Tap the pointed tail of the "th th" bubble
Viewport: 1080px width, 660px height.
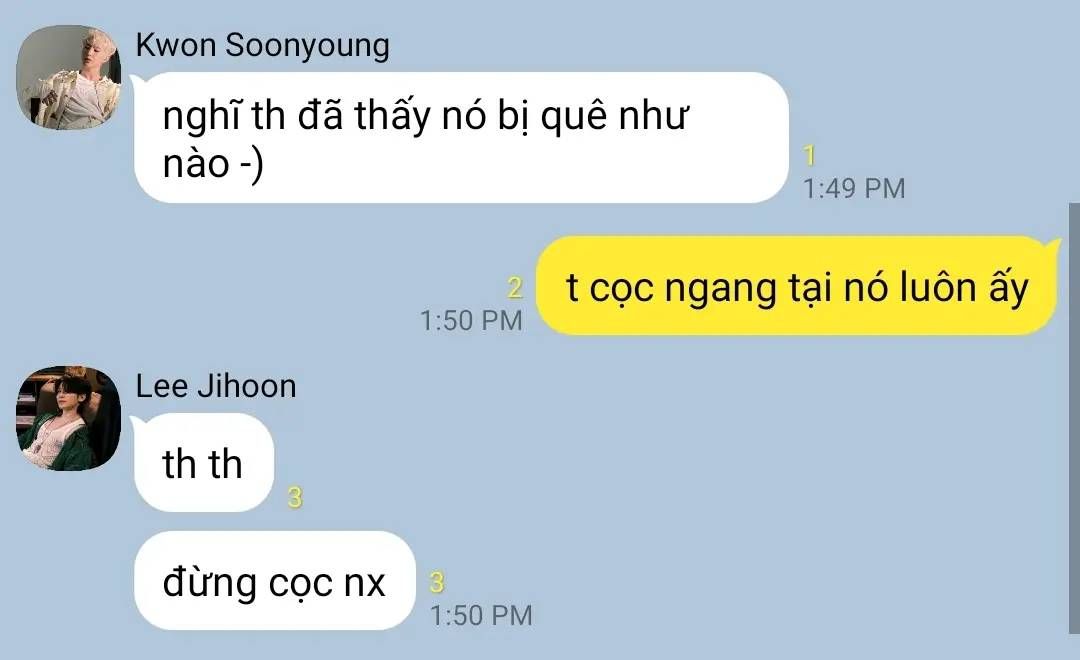point(138,422)
